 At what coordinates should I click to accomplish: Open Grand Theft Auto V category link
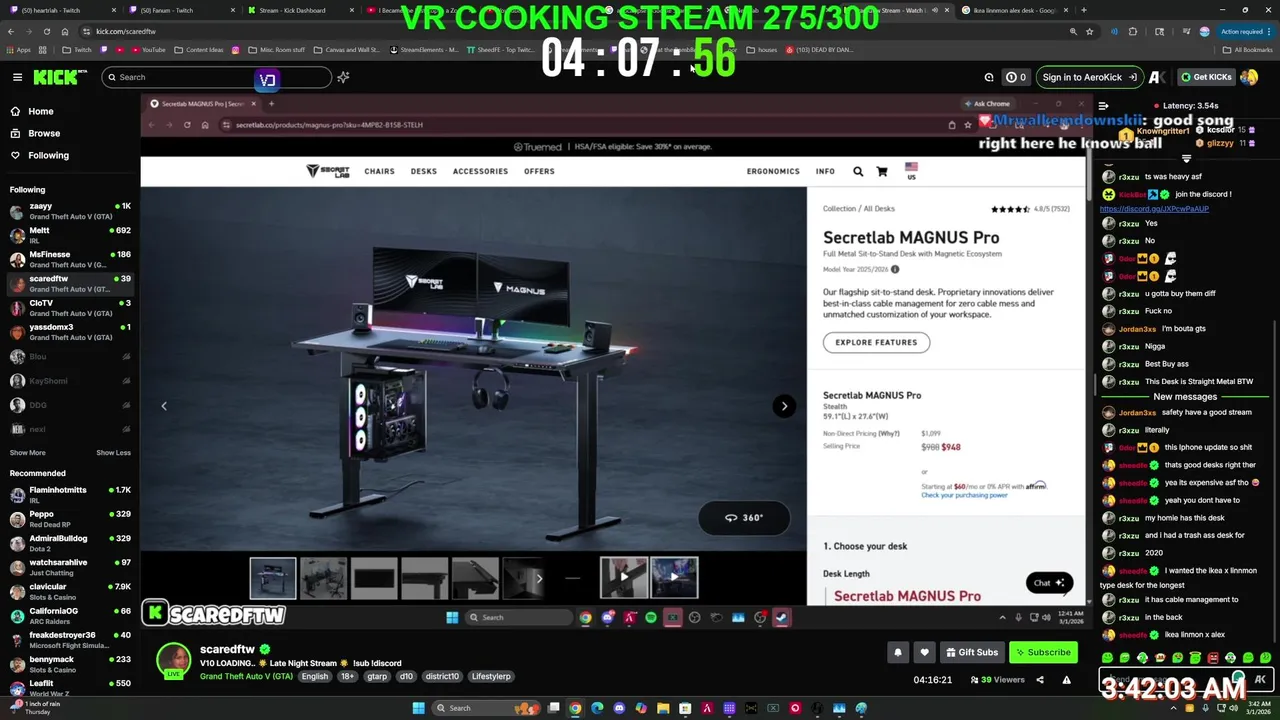point(246,676)
